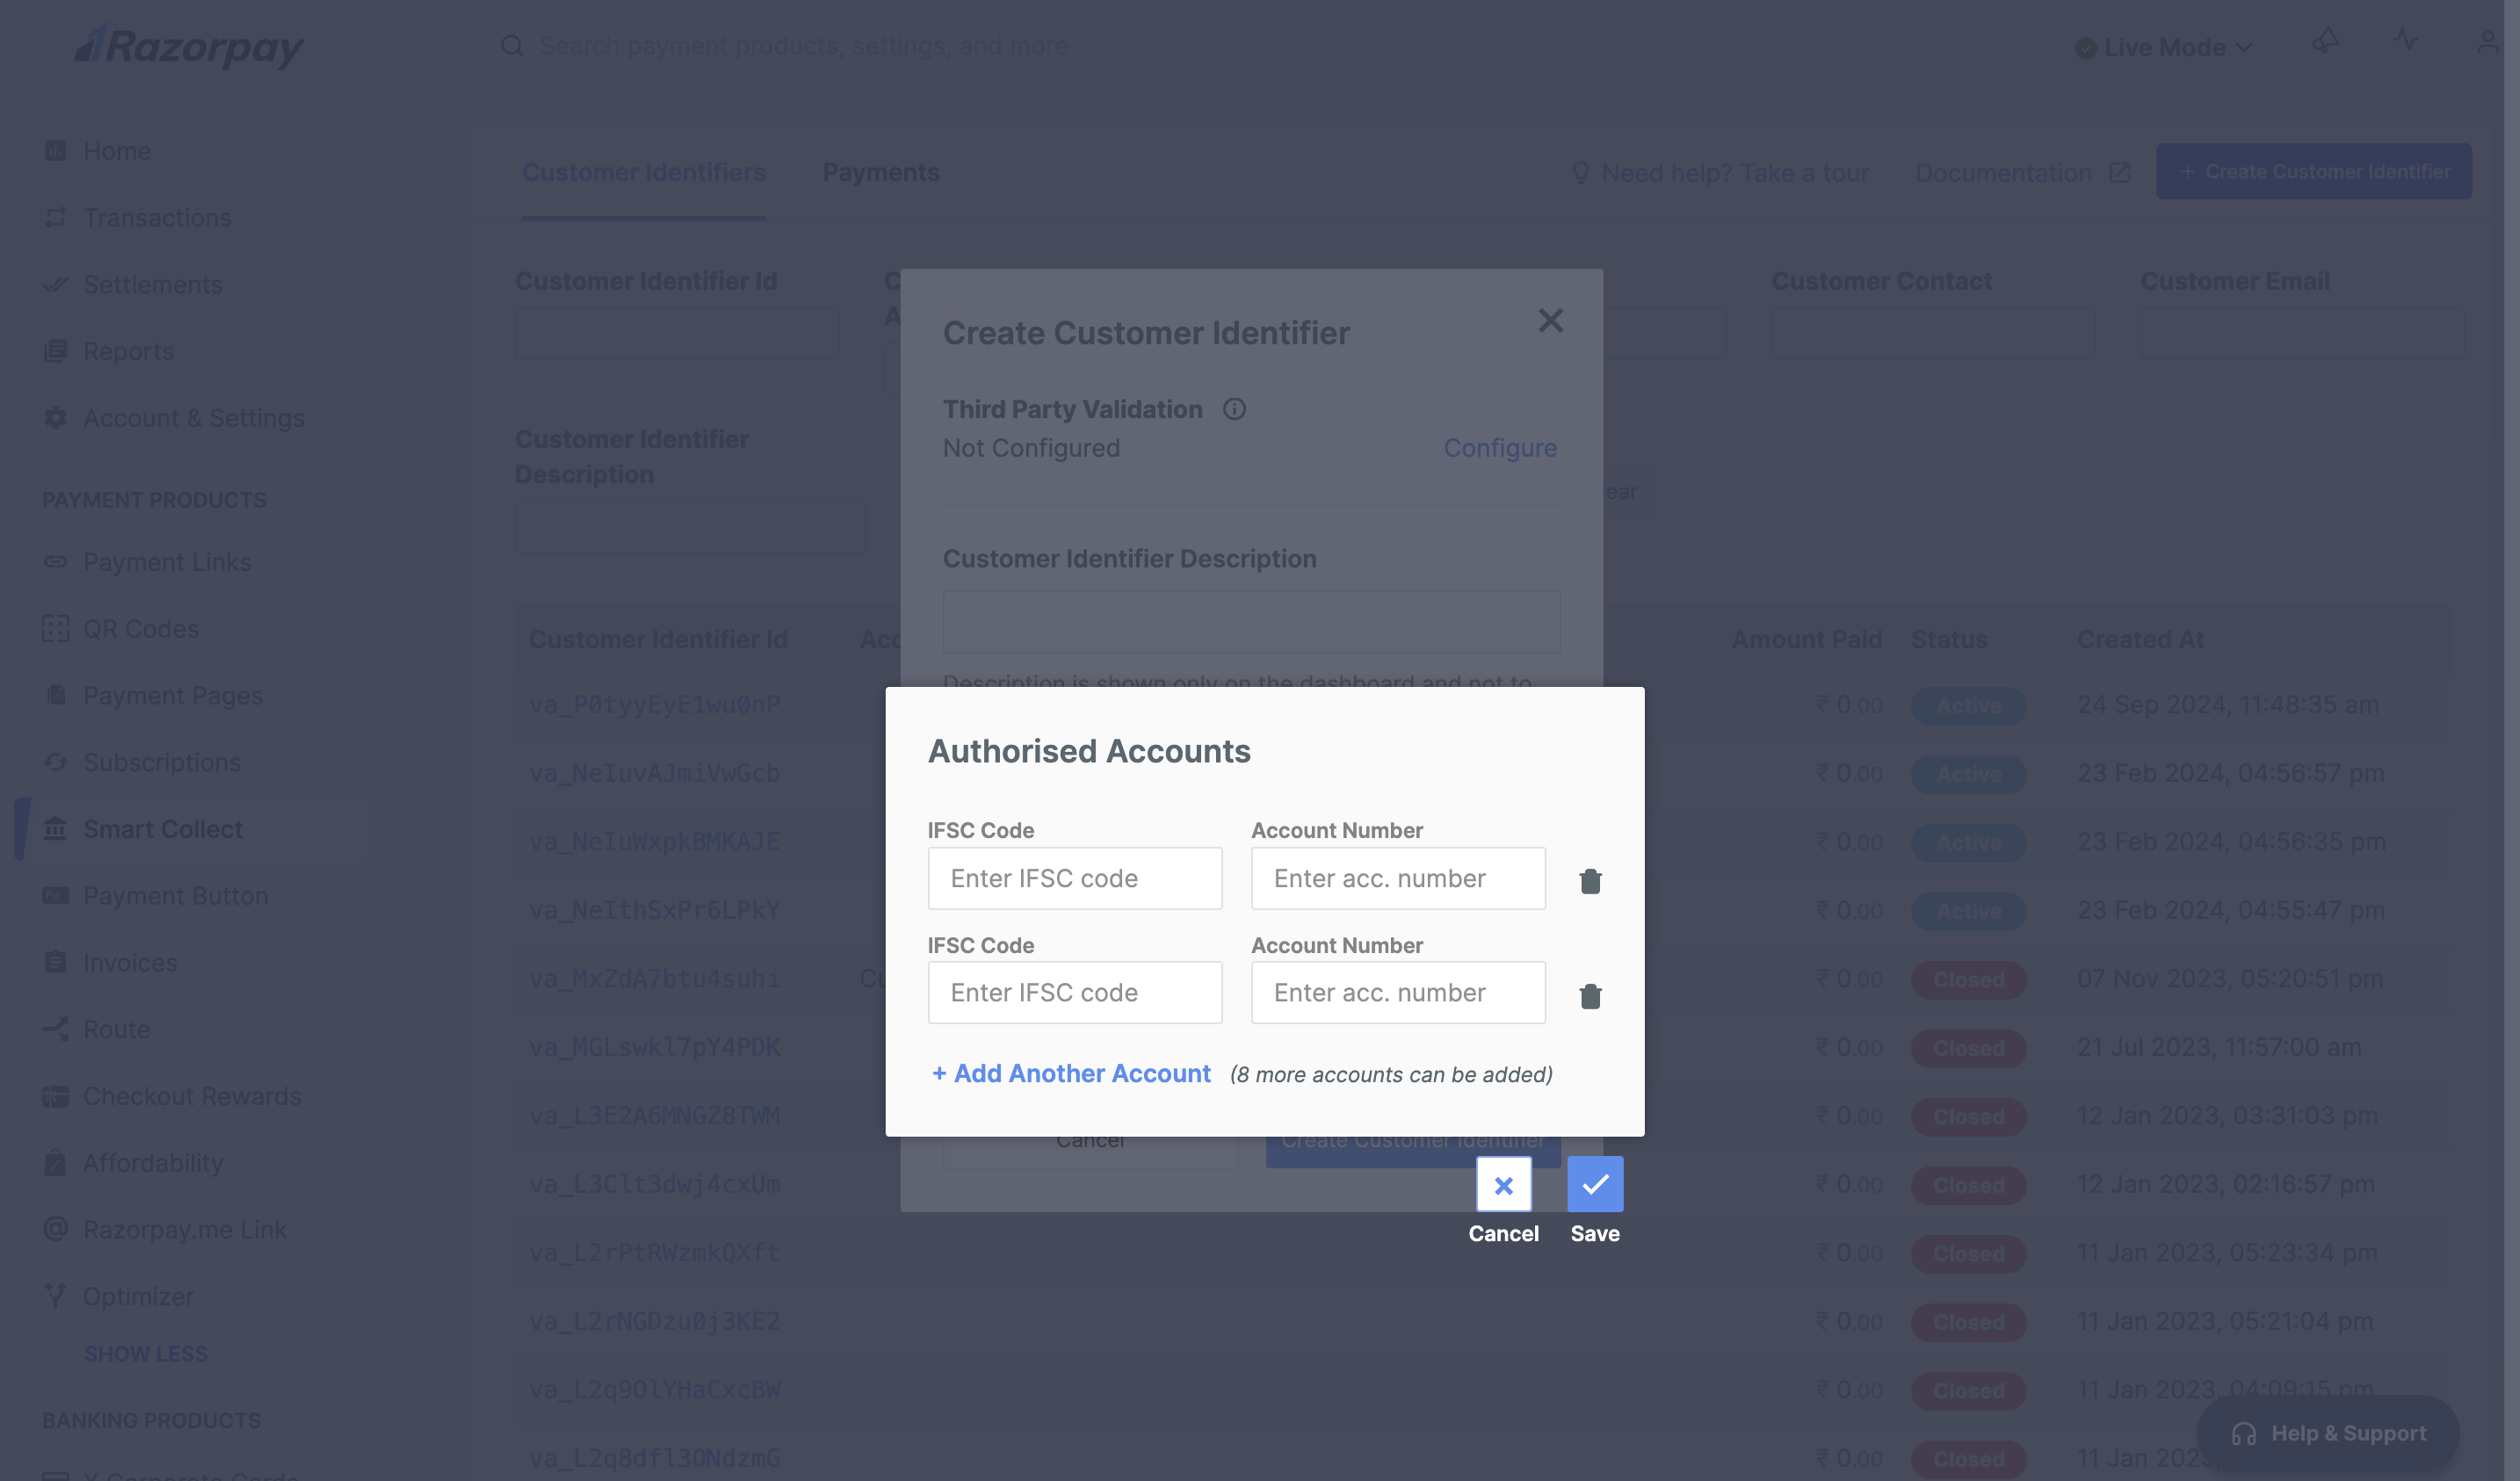The image size is (2520, 1481).
Task: Expand the SHOW LESS section in sidebar
Action: tap(145, 1352)
